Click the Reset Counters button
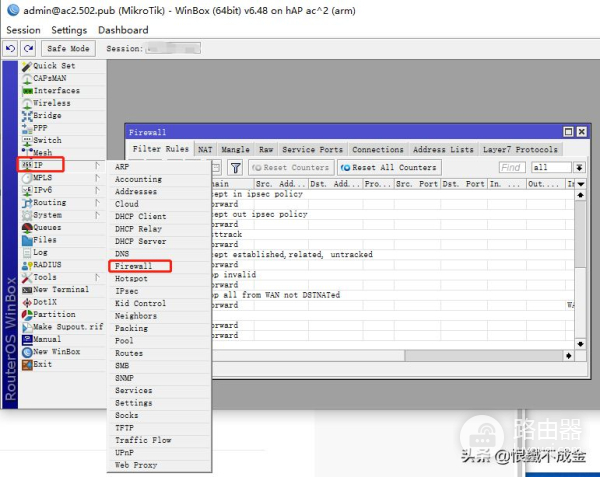Screen dimensions: 600x477 [x=290, y=168]
